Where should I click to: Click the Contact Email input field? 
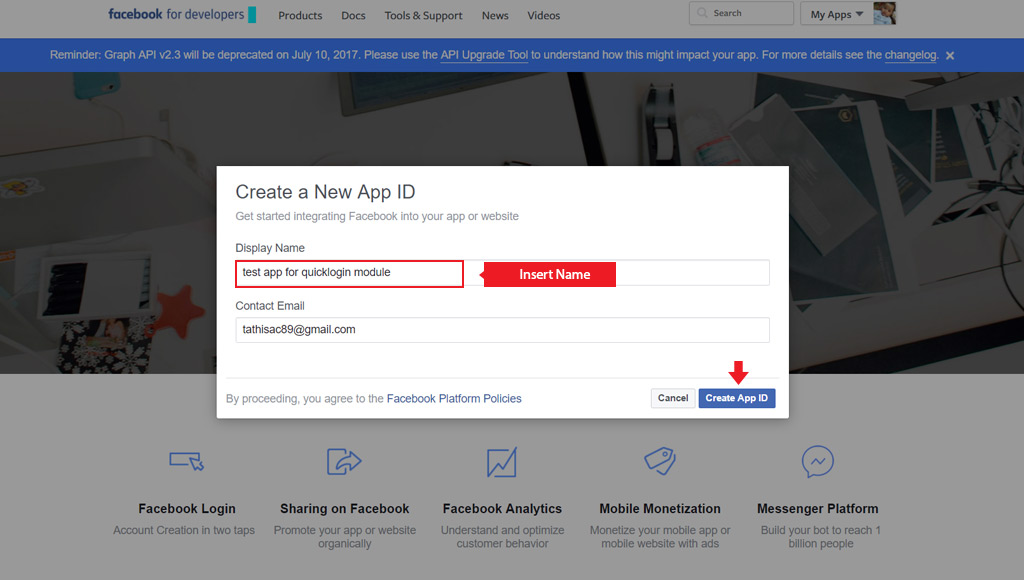click(x=502, y=330)
